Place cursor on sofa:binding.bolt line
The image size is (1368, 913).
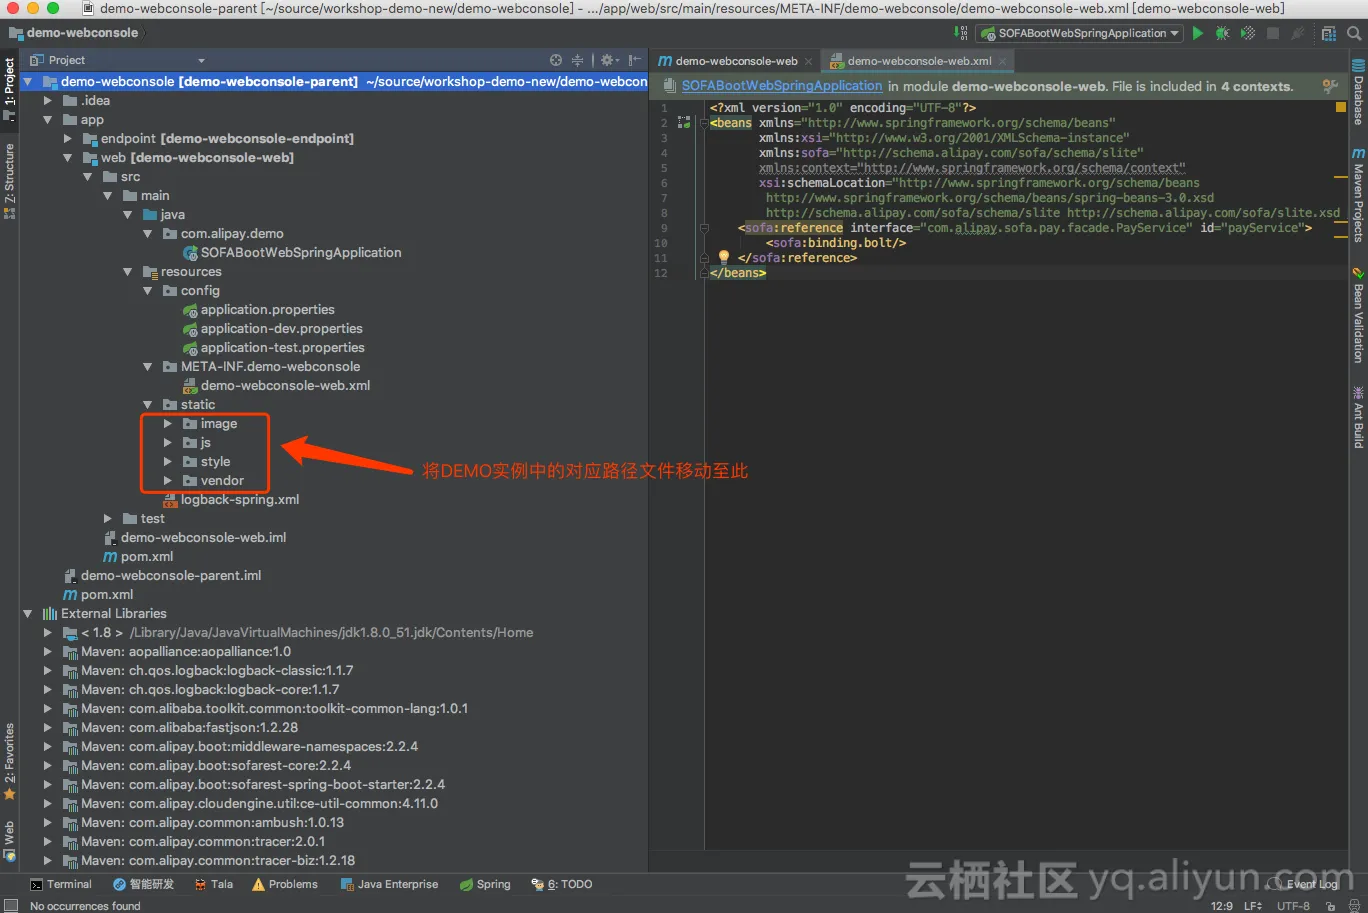coord(836,243)
